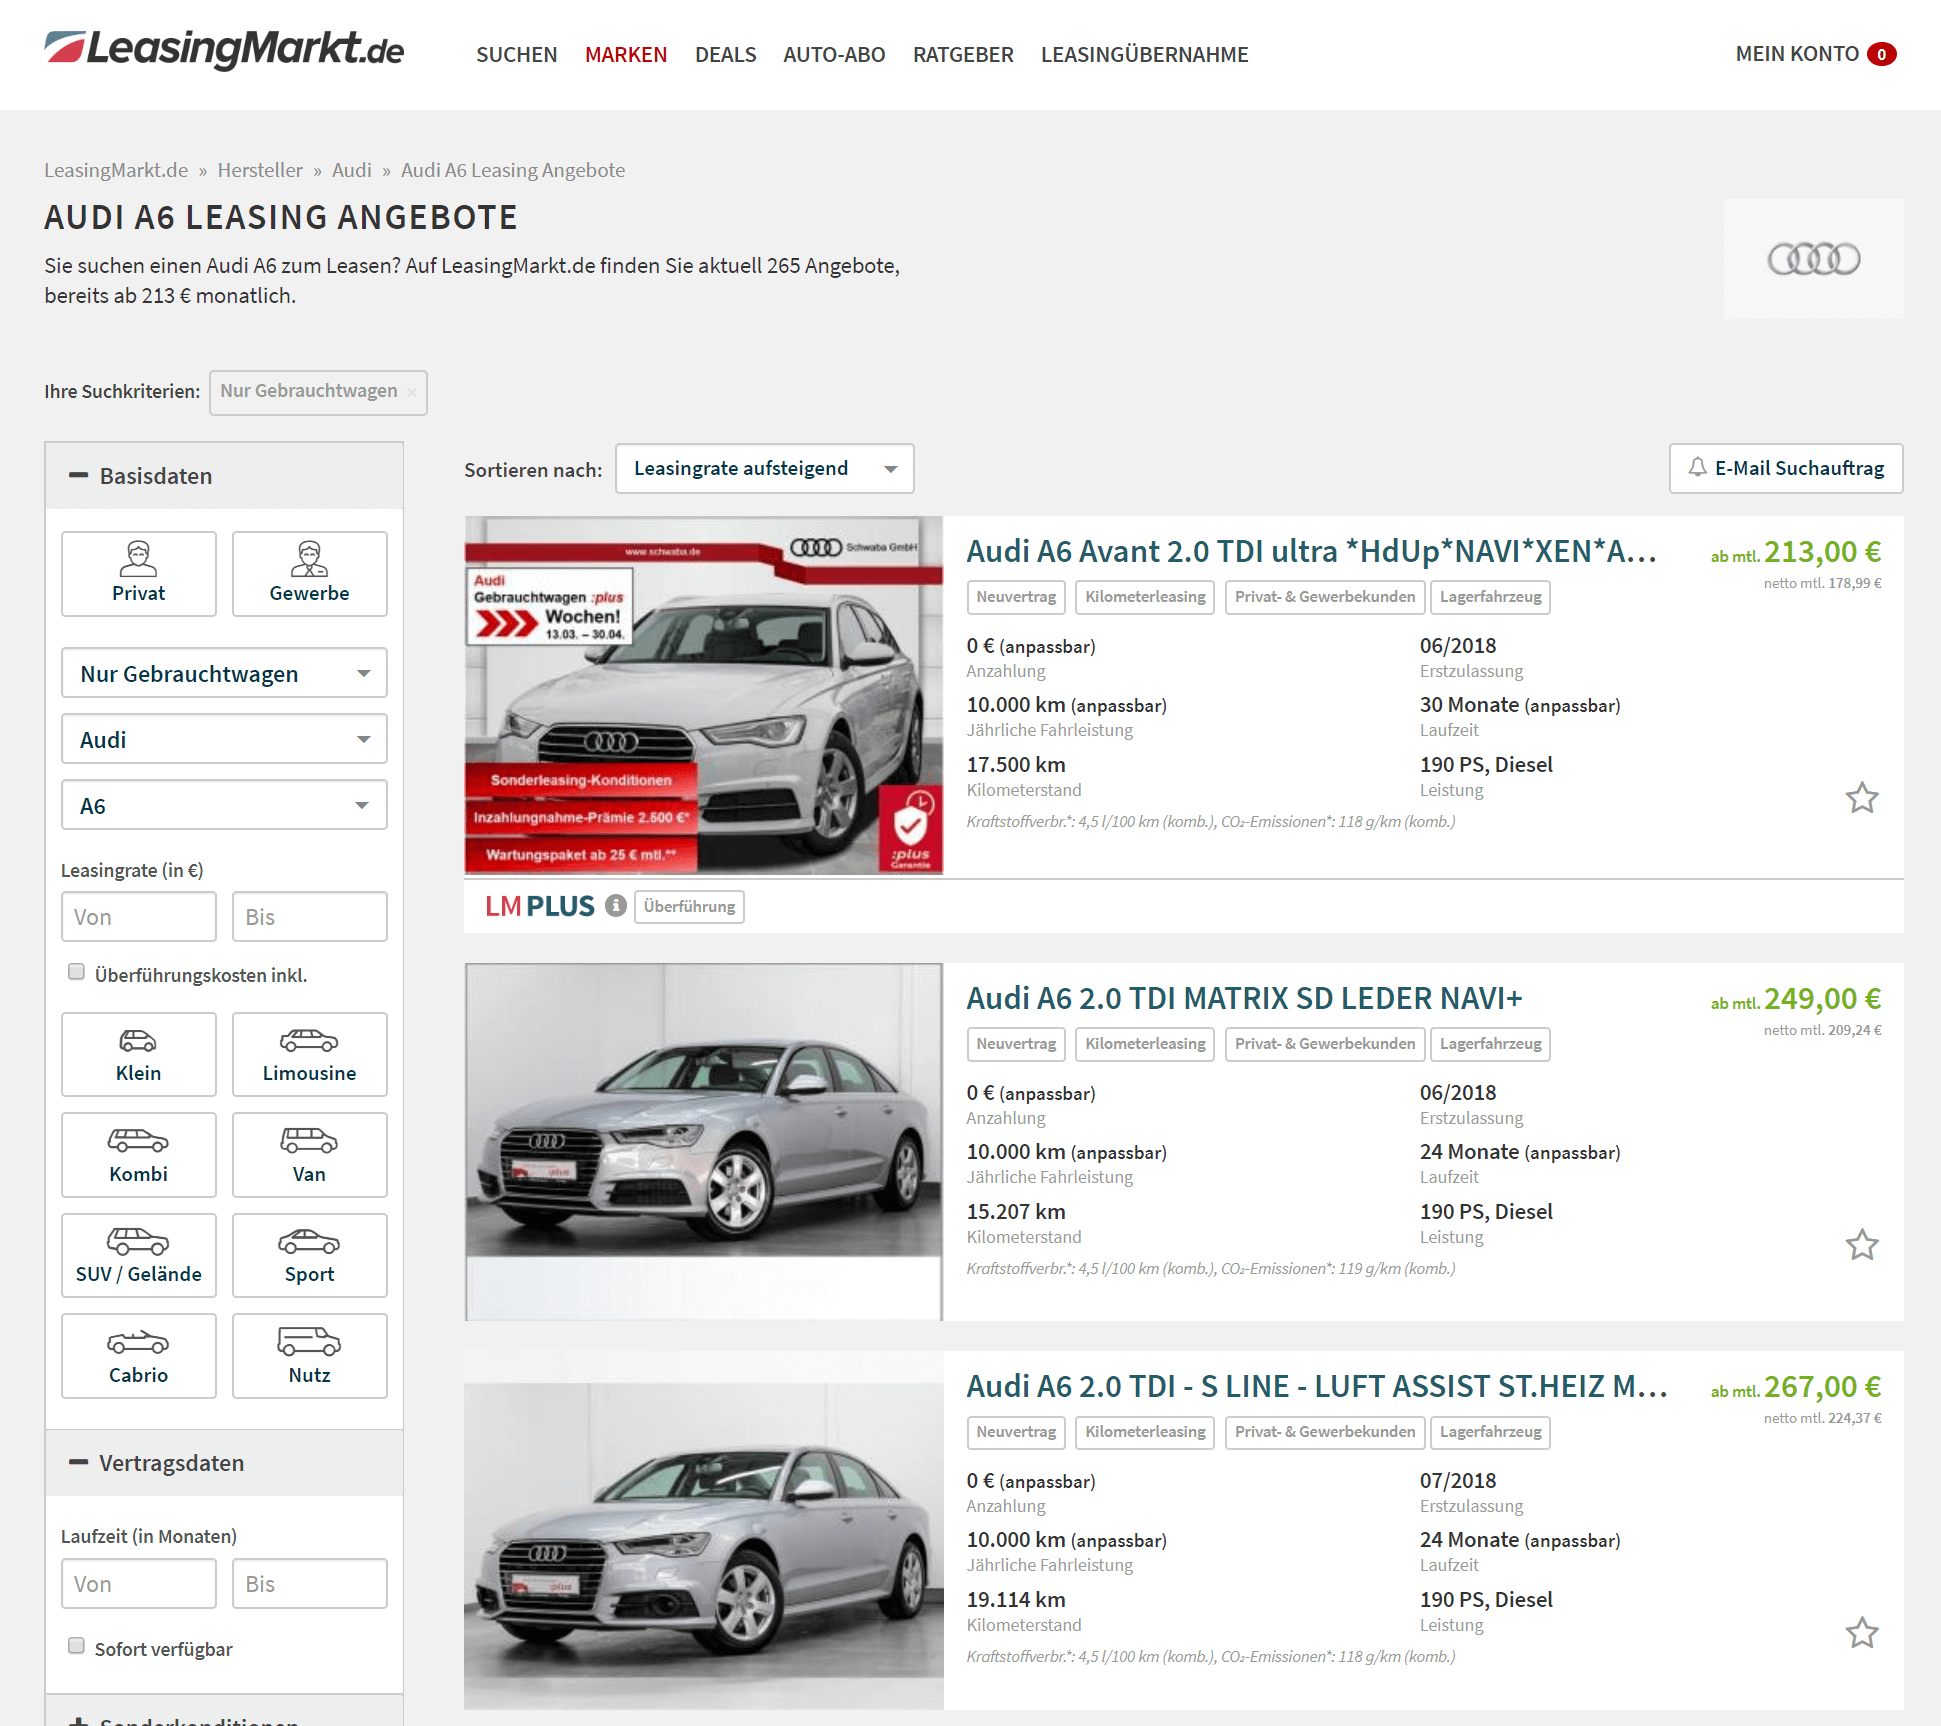Choose the Klein vehicle type
Image resolution: width=1941 pixels, height=1726 pixels.
point(139,1054)
